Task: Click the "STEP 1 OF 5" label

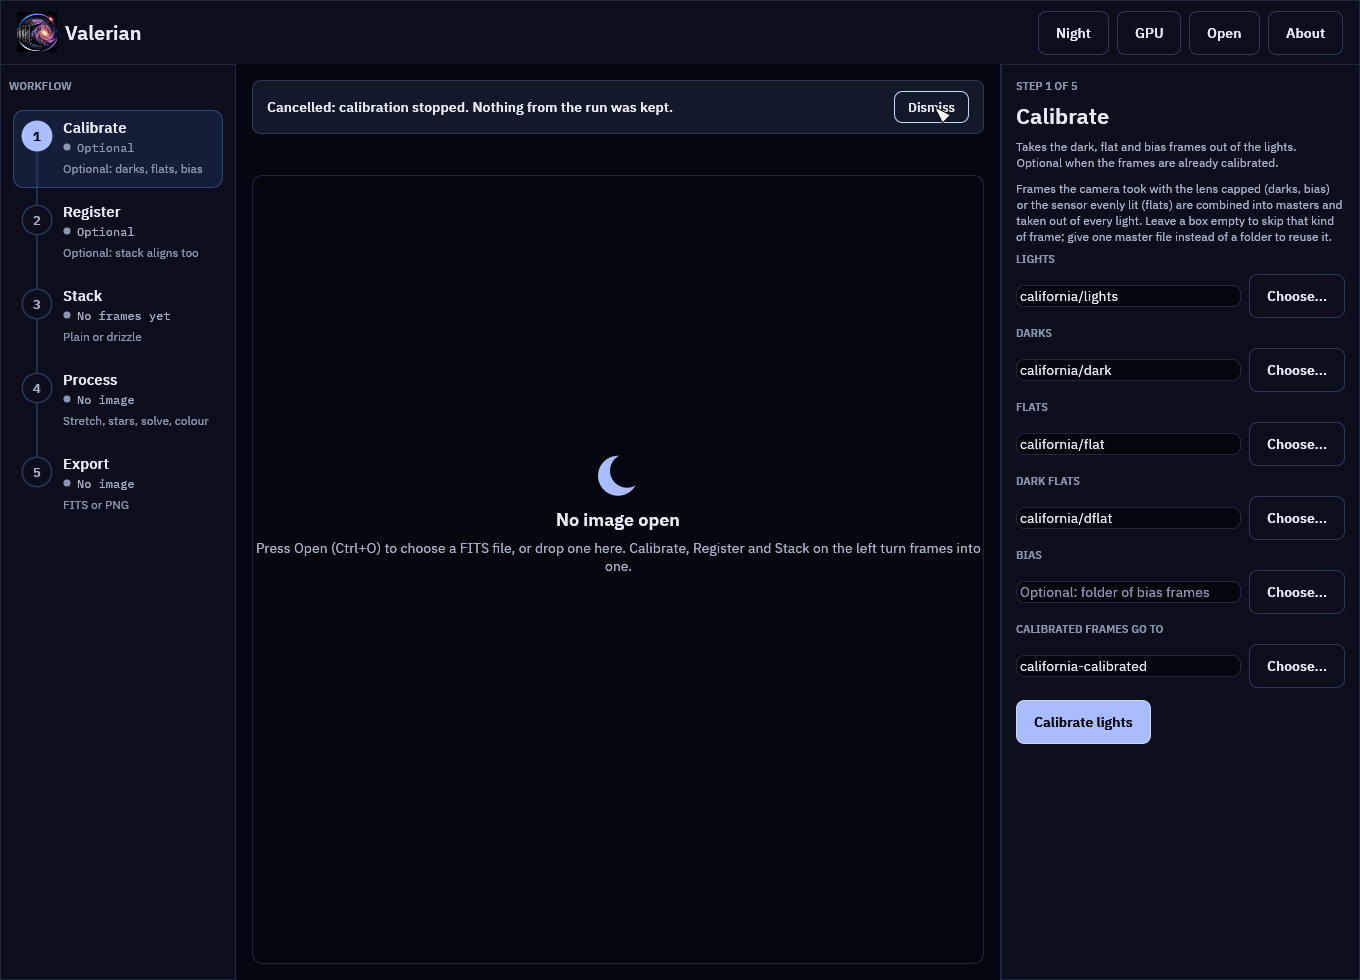Action: (1047, 86)
